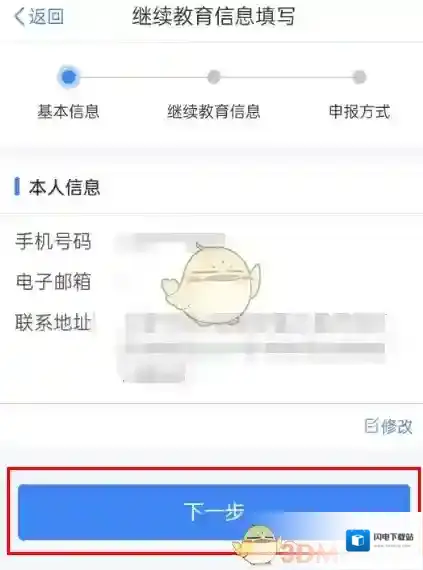
Task: Proceed with the 下一步 button
Action: pos(214,512)
